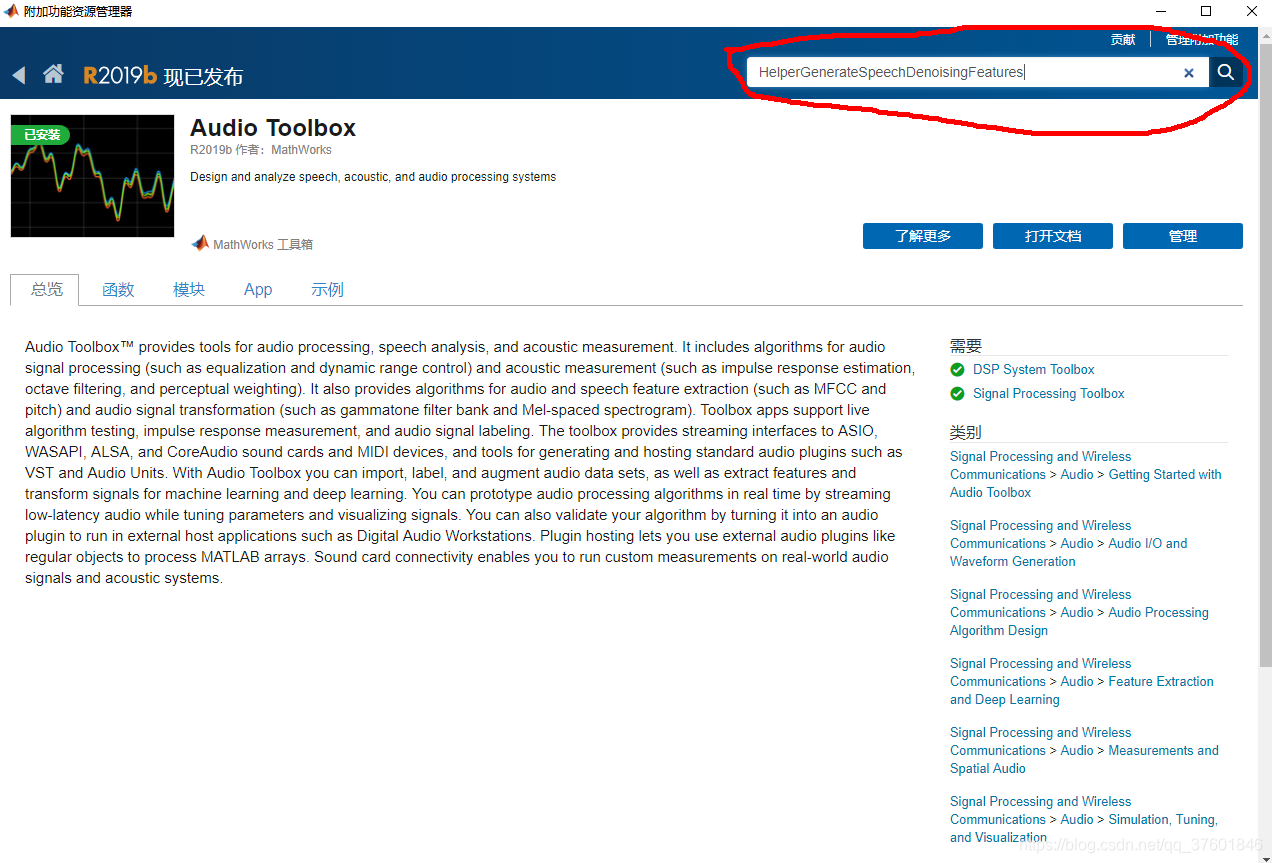The width and height of the screenshot is (1272, 863).
Task: Open the Add-On Explorer home icon
Action: (53, 74)
